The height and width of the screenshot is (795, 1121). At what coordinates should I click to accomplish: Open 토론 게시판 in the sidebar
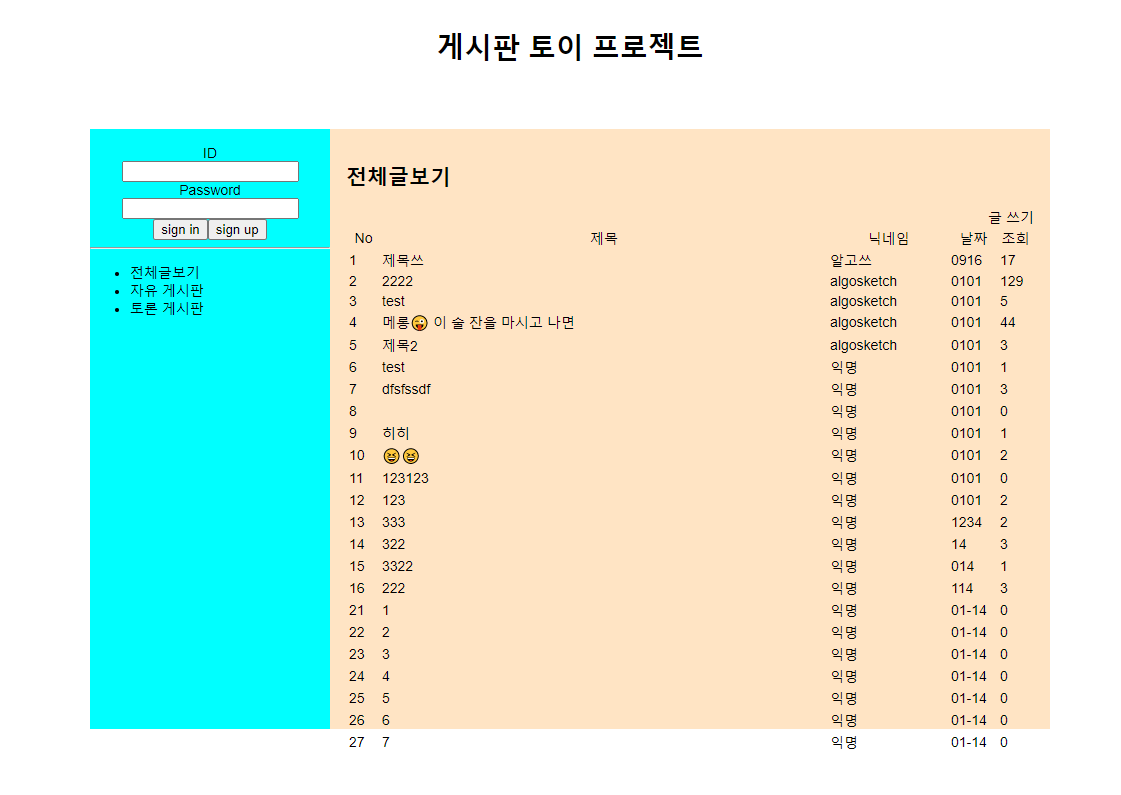coord(167,308)
